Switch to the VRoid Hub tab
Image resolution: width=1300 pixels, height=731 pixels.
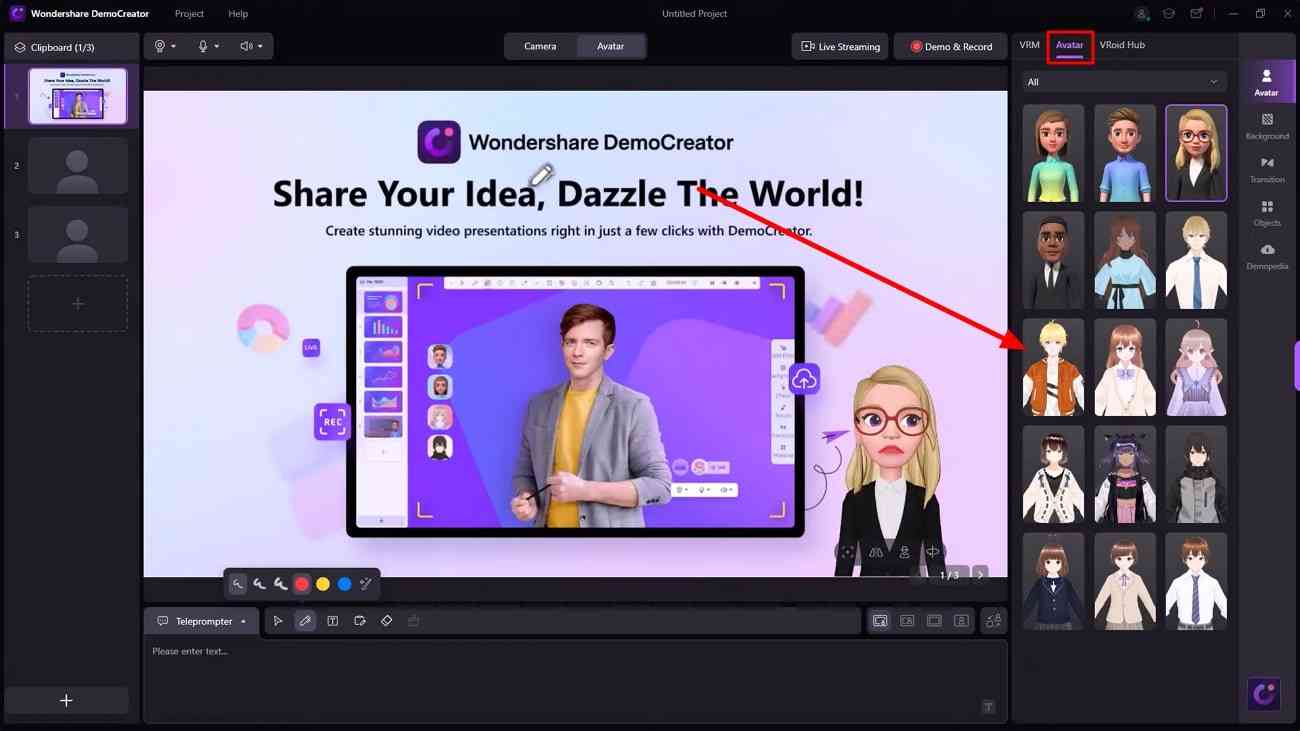(1122, 45)
